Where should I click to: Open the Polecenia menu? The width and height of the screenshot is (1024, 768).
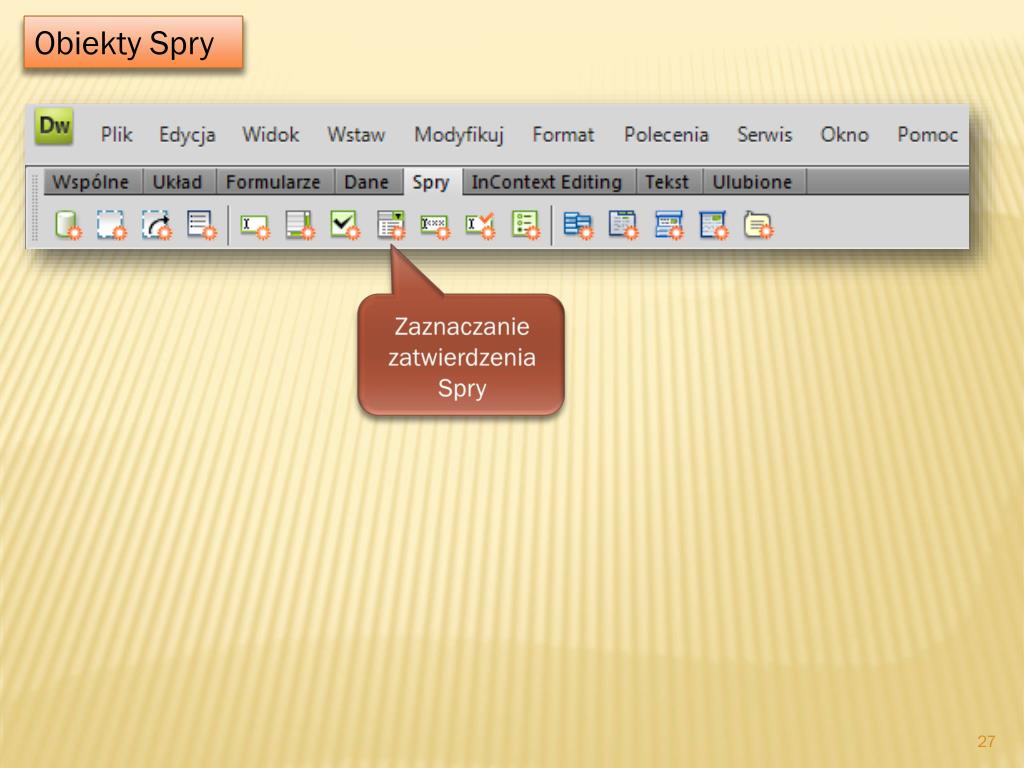(x=665, y=135)
